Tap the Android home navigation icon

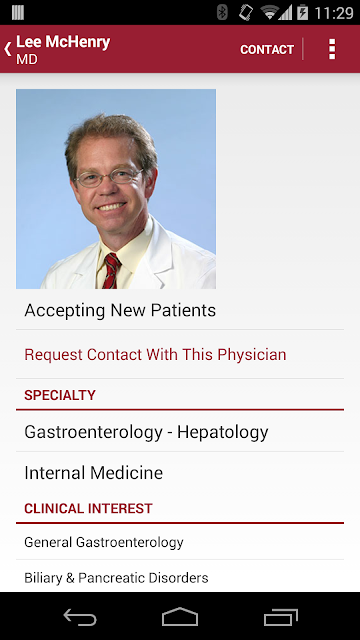pos(180,616)
